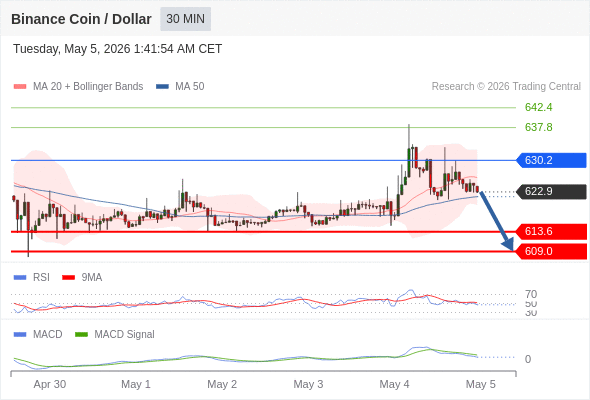Viewport: 590px width, 400px height.
Task: Click the MA 50 legend label
Action: pyautogui.click(x=190, y=87)
